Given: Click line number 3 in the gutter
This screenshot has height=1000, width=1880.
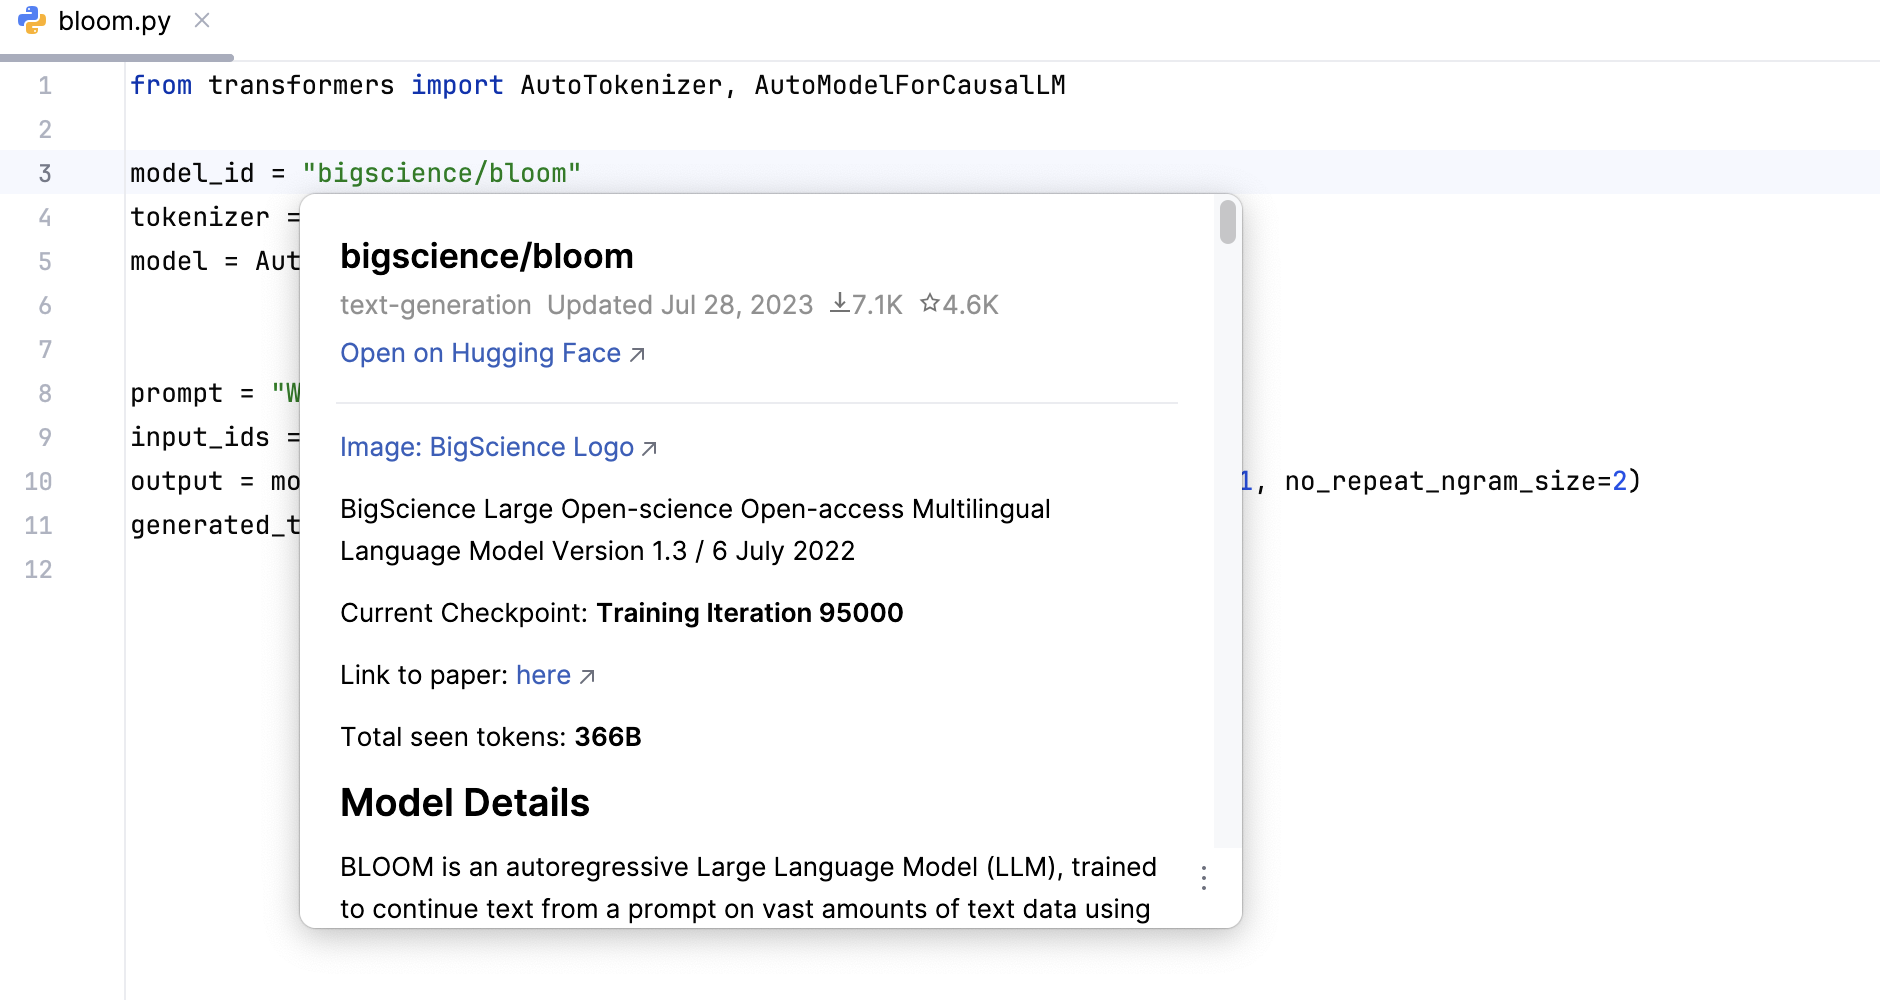Looking at the screenshot, I should point(45,172).
